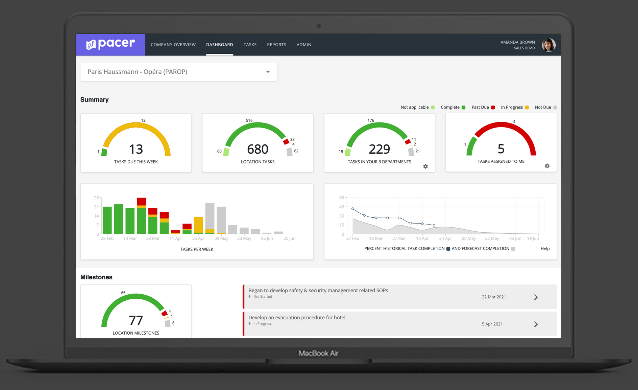Click the Milestones heading
638x390 pixels.
point(96,277)
